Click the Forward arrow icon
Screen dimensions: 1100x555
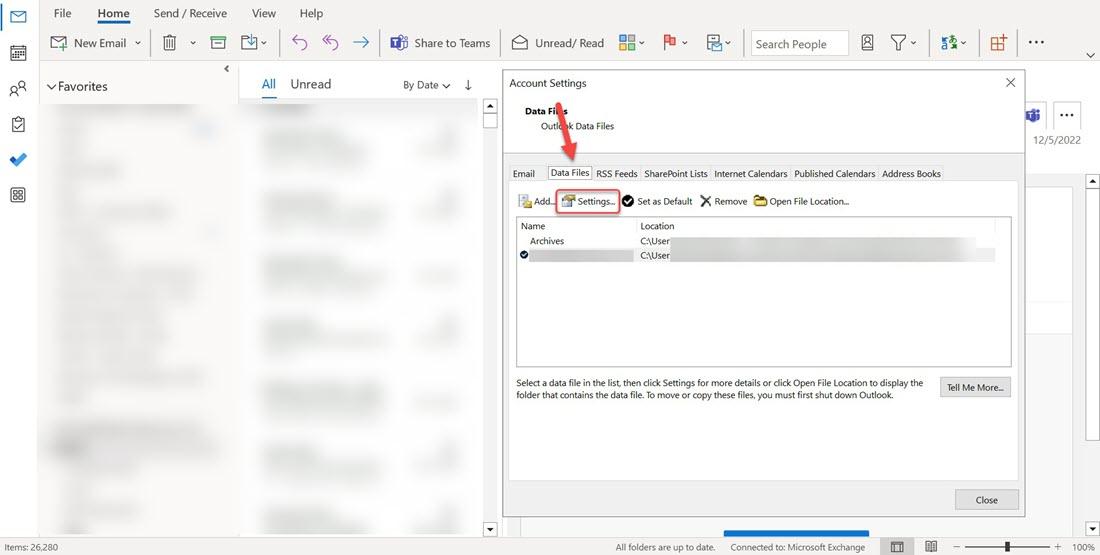pyautogui.click(x=361, y=43)
